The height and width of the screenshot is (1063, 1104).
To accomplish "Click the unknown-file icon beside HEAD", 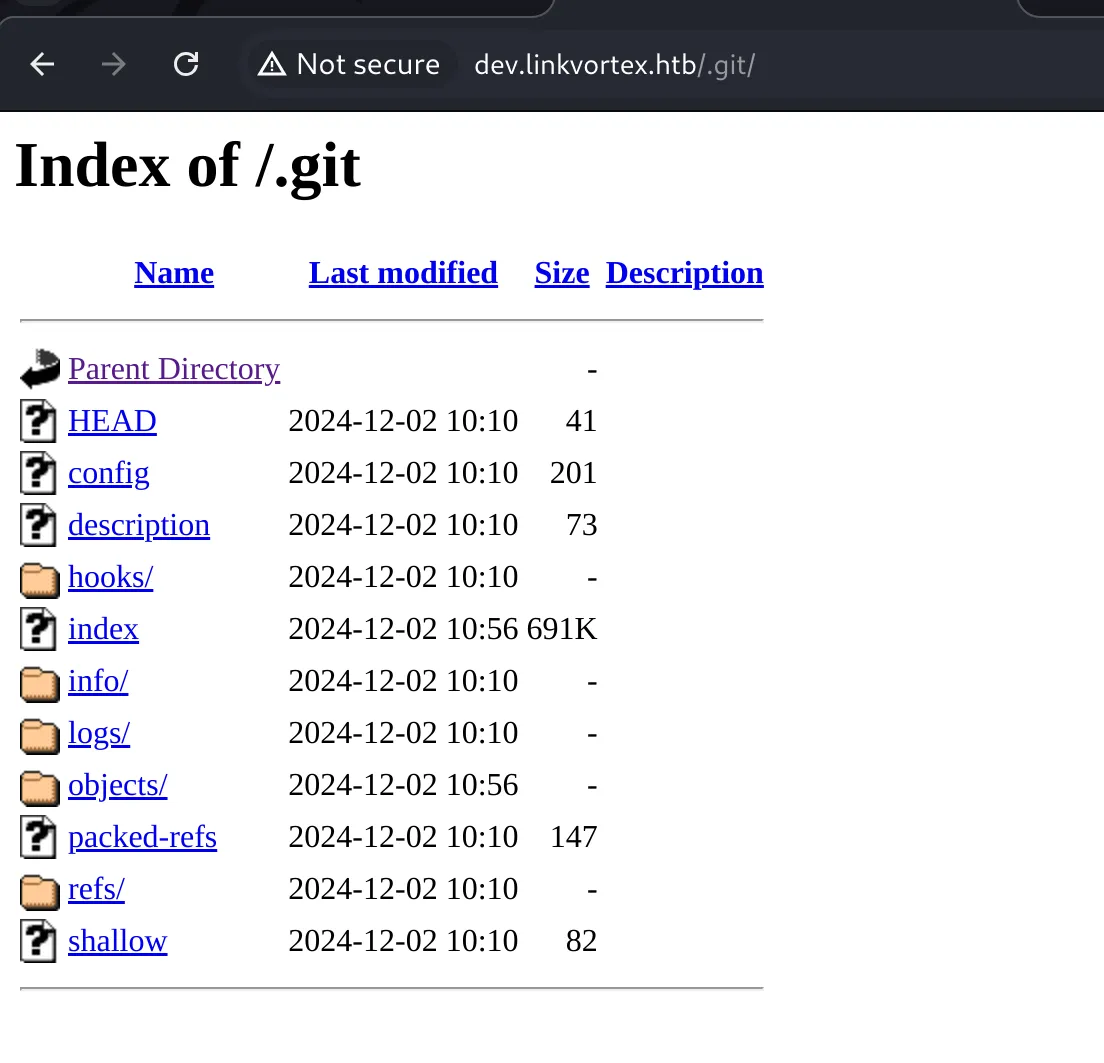I will [x=38, y=421].
